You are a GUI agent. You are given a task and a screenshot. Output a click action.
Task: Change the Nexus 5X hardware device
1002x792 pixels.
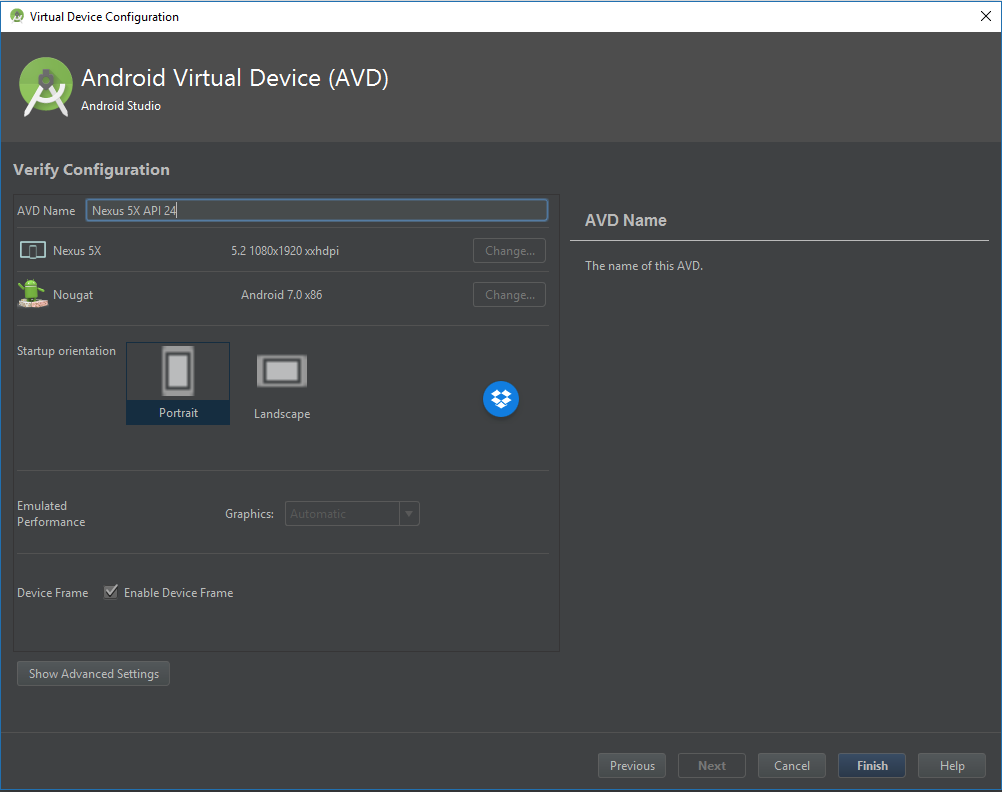coord(509,251)
